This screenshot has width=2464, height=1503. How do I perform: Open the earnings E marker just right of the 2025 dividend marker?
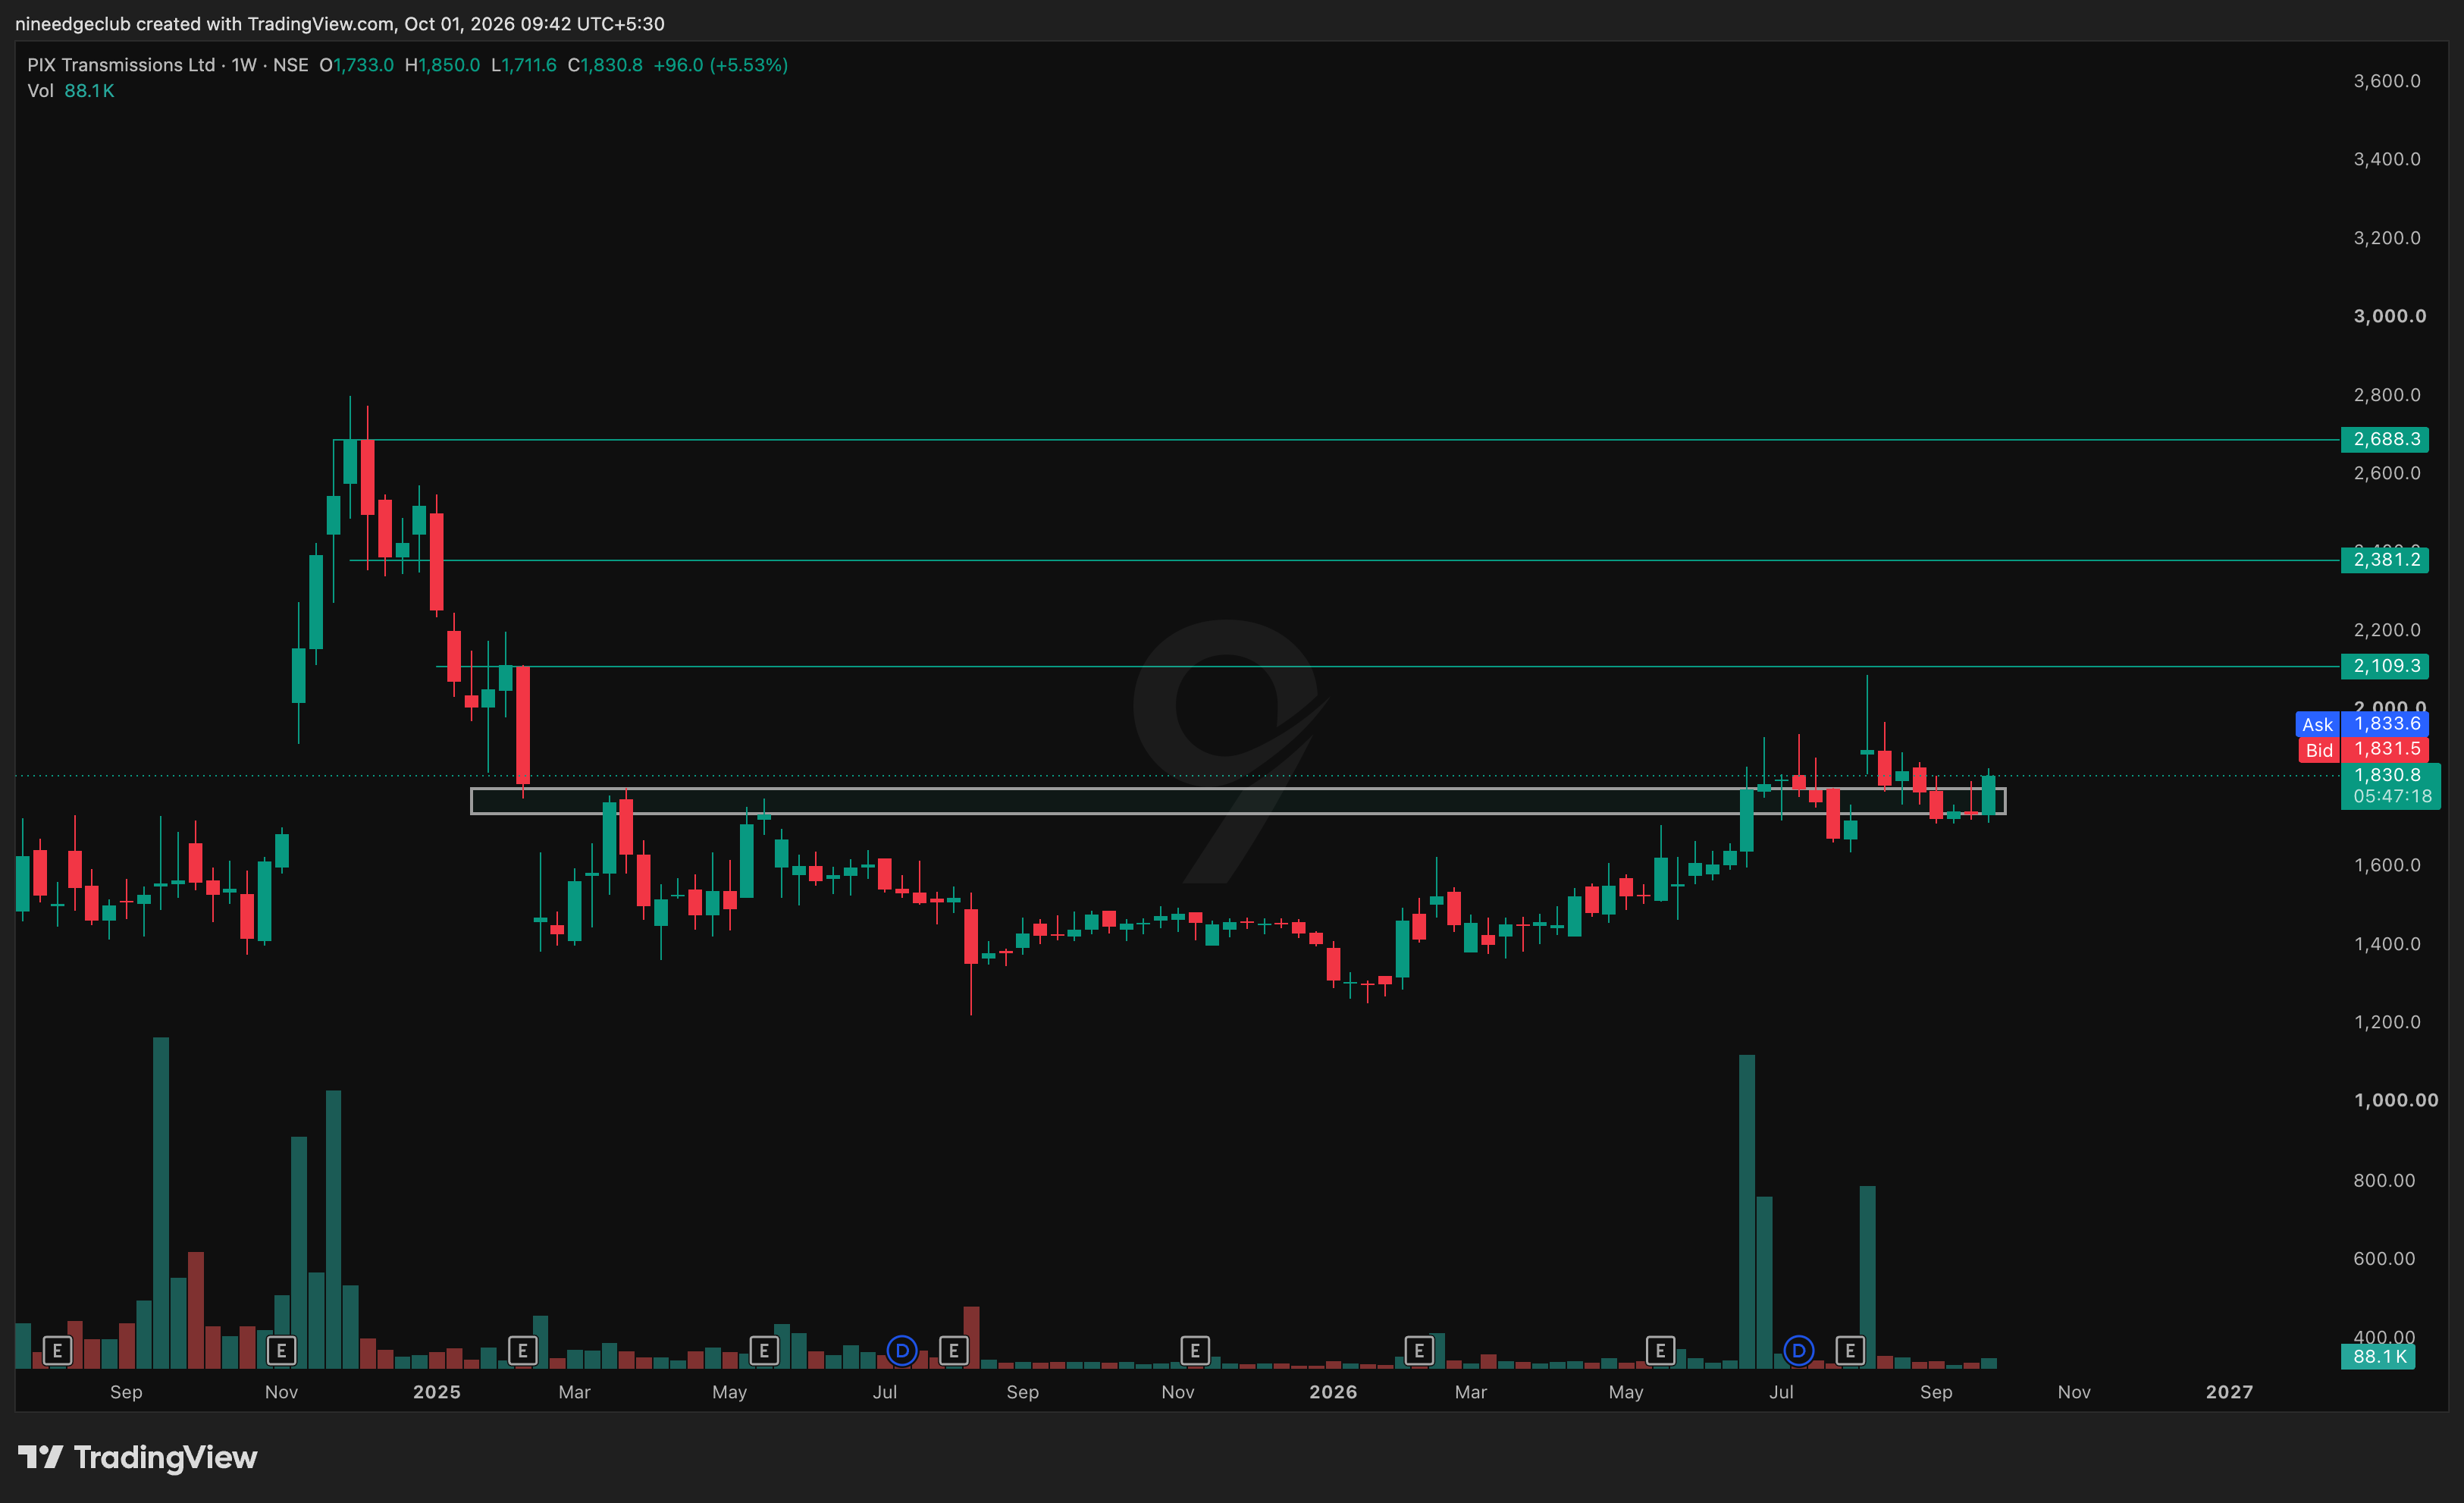954,1351
